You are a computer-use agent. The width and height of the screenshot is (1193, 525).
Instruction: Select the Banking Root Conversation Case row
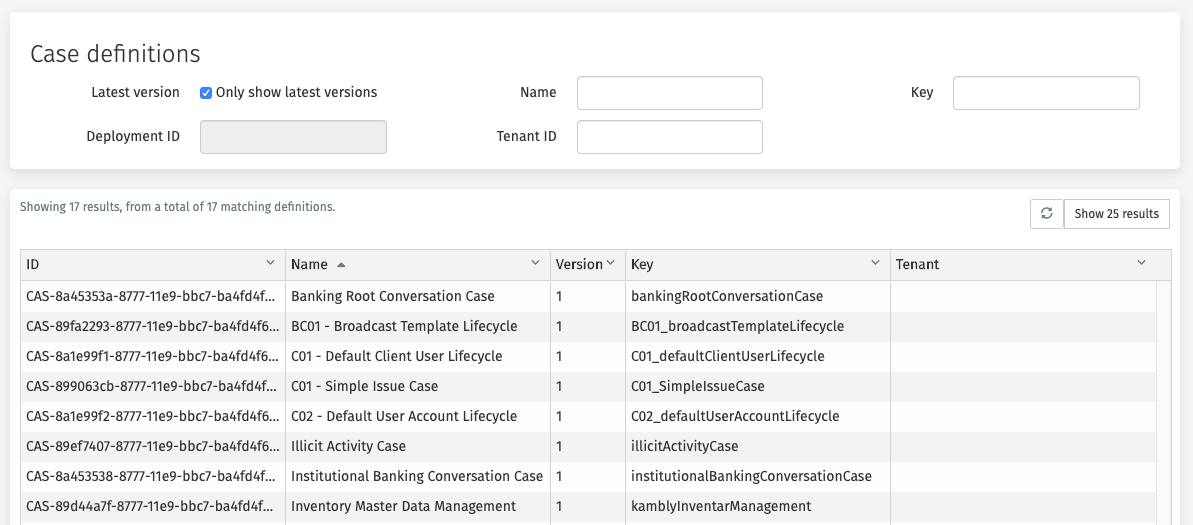coord(392,296)
